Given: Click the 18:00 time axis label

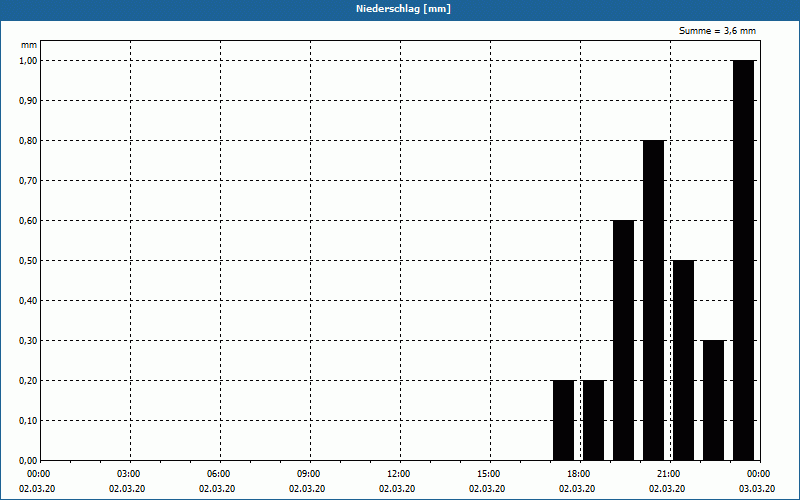Looking at the screenshot, I should 580,474.
